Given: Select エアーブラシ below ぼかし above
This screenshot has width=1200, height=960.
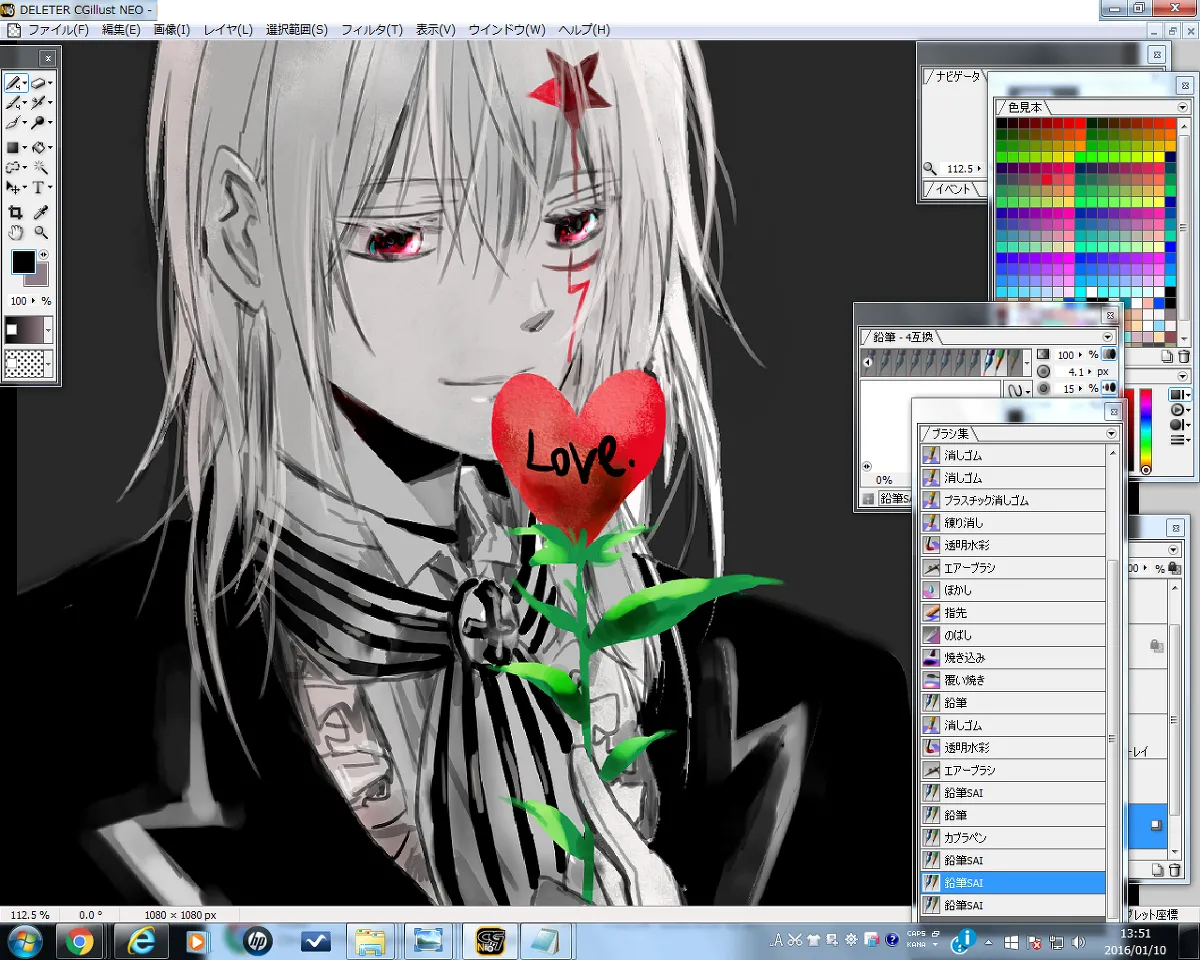Looking at the screenshot, I should coord(1013,568).
